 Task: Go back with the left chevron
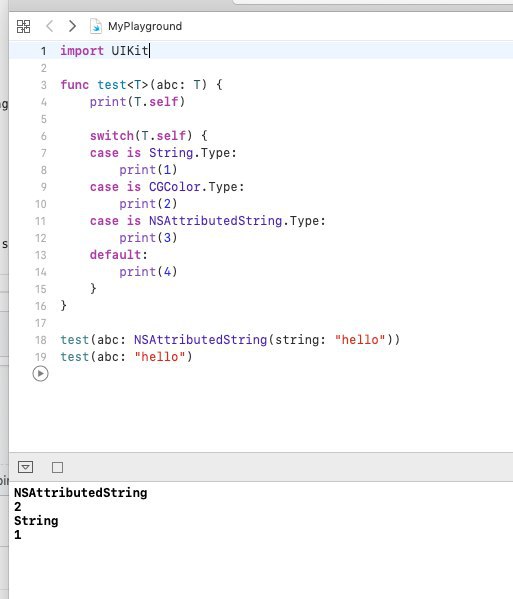point(49,26)
